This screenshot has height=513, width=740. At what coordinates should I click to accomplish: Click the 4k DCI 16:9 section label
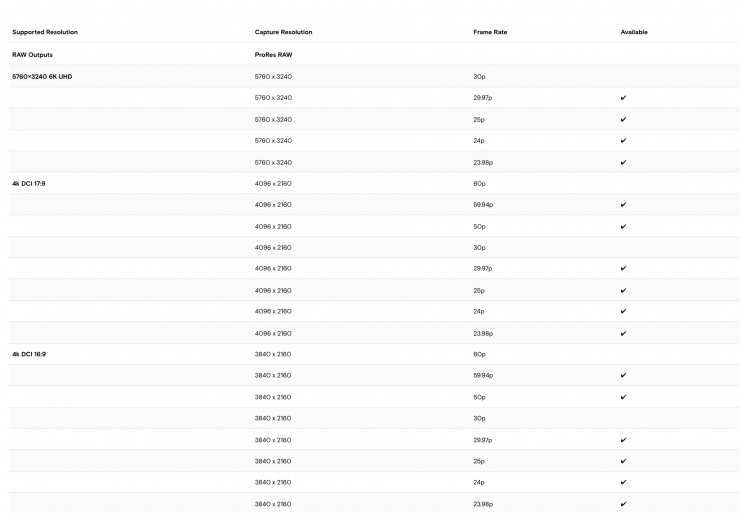(x=29, y=354)
